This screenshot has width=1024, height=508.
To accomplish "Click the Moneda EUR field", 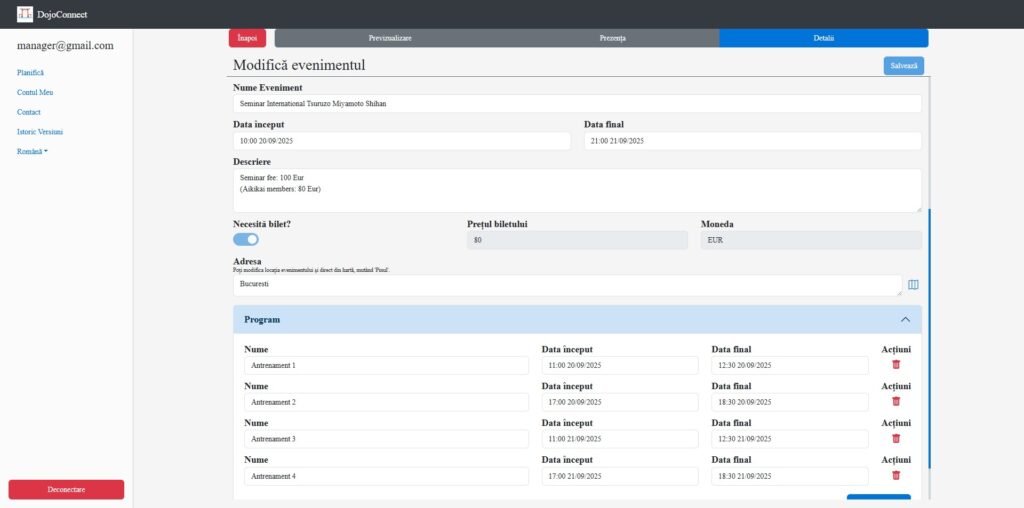I will point(811,240).
